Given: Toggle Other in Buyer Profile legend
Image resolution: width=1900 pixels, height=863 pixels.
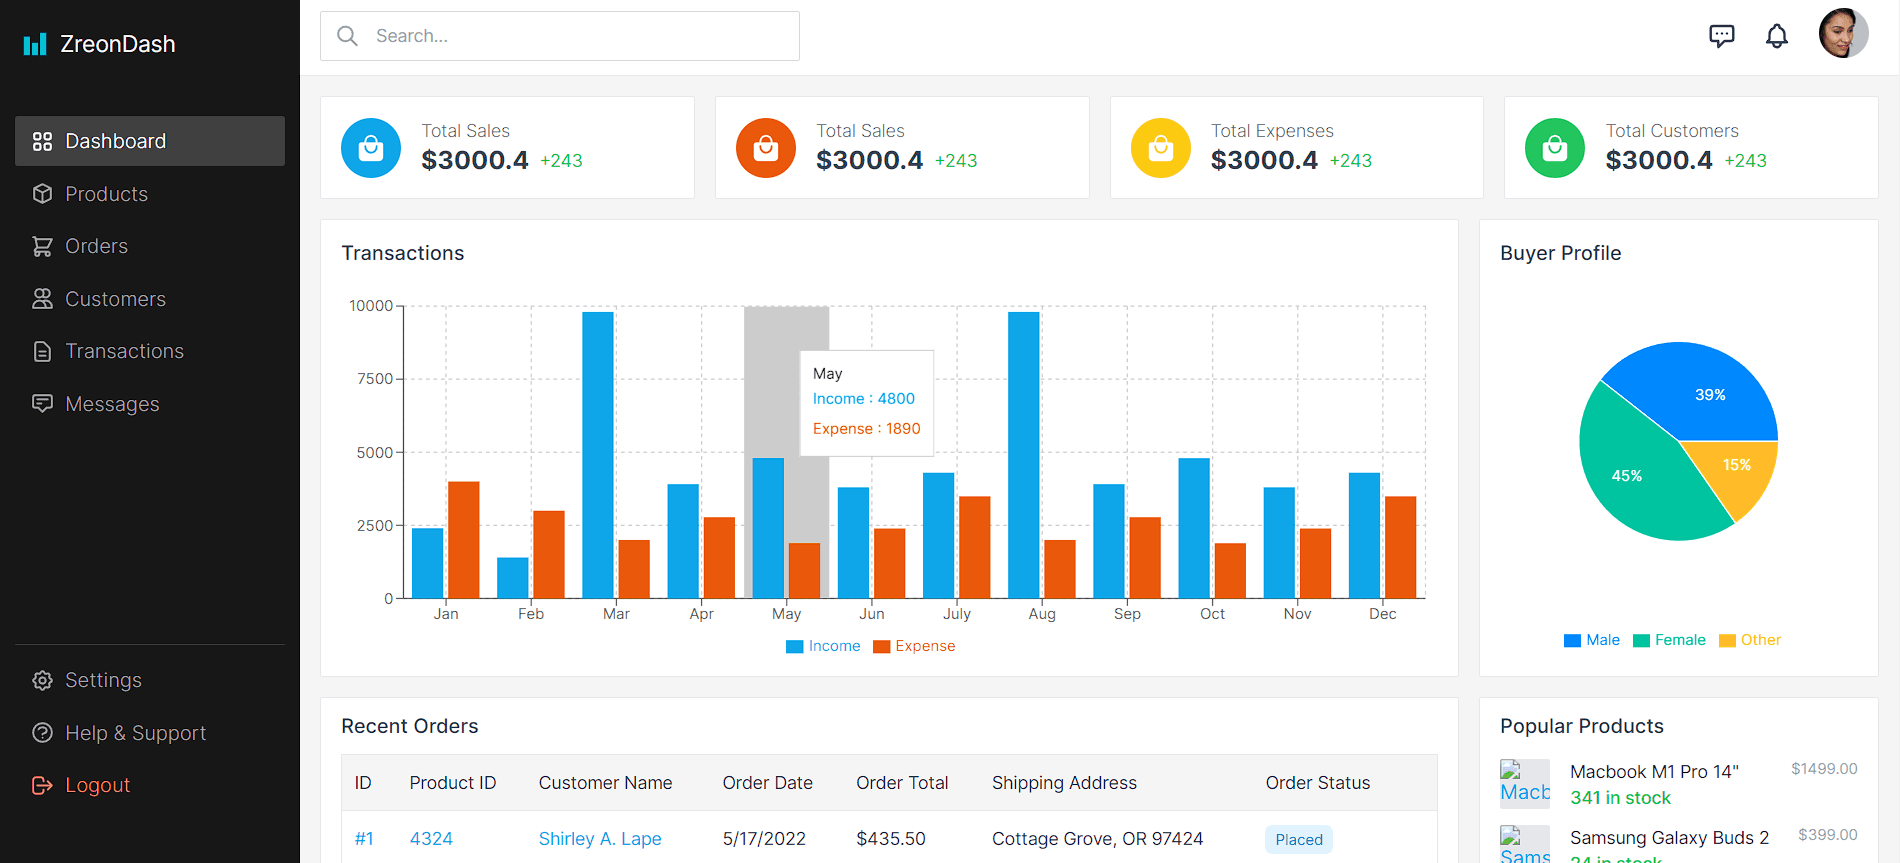Looking at the screenshot, I should 1750,640.
